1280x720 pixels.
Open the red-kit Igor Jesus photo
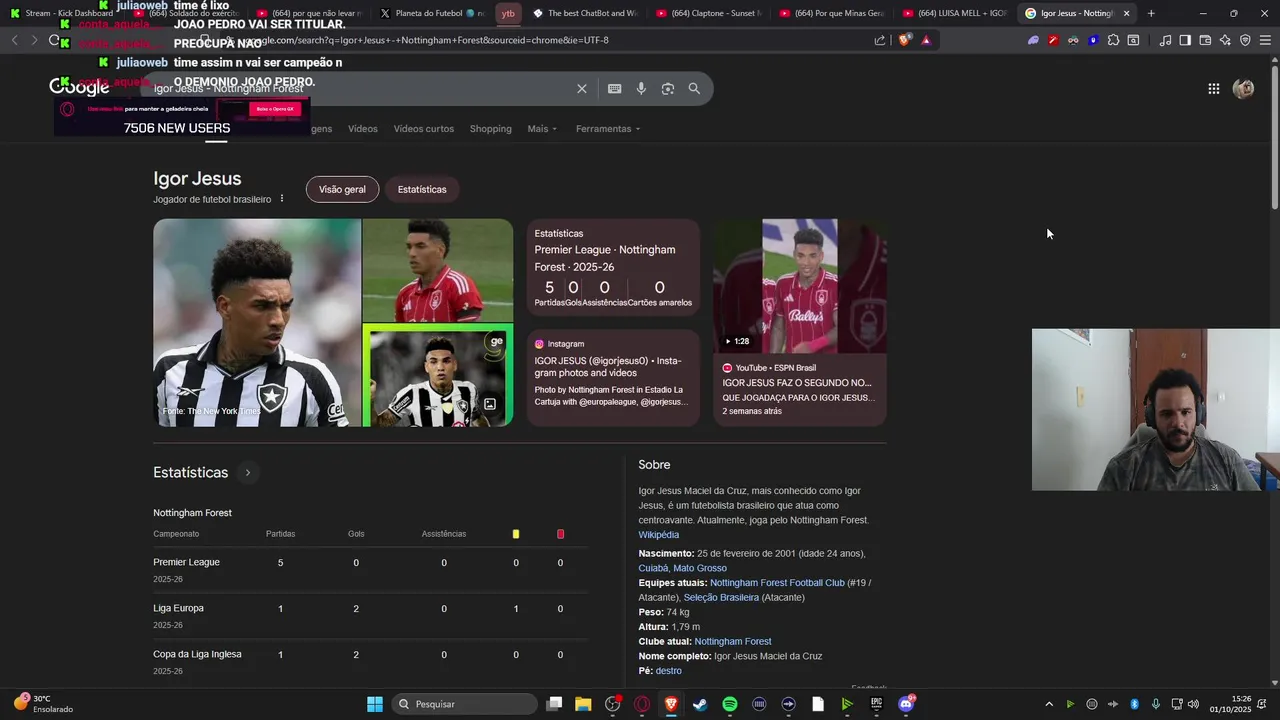coord(438,270)
